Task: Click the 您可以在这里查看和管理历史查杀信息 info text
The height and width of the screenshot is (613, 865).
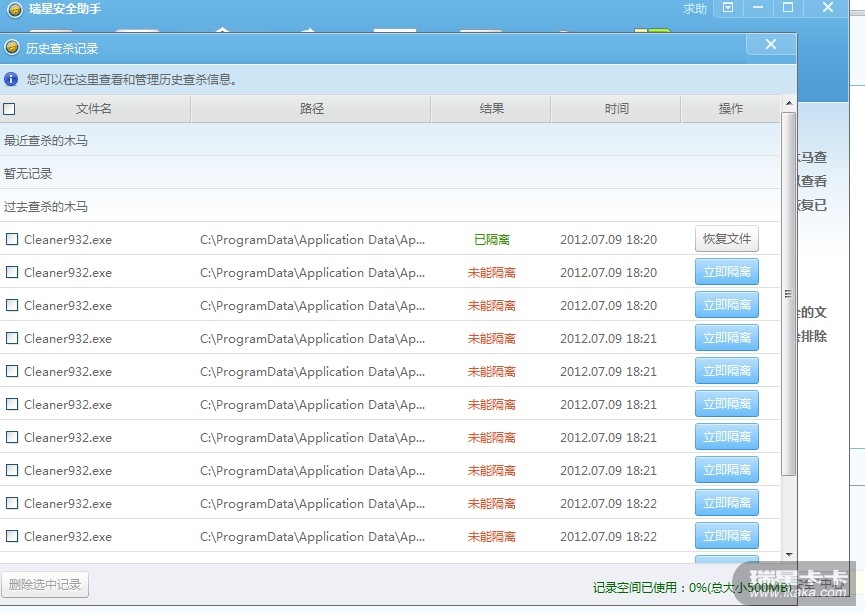Action: pyautogui.click(x=132, y=79)
